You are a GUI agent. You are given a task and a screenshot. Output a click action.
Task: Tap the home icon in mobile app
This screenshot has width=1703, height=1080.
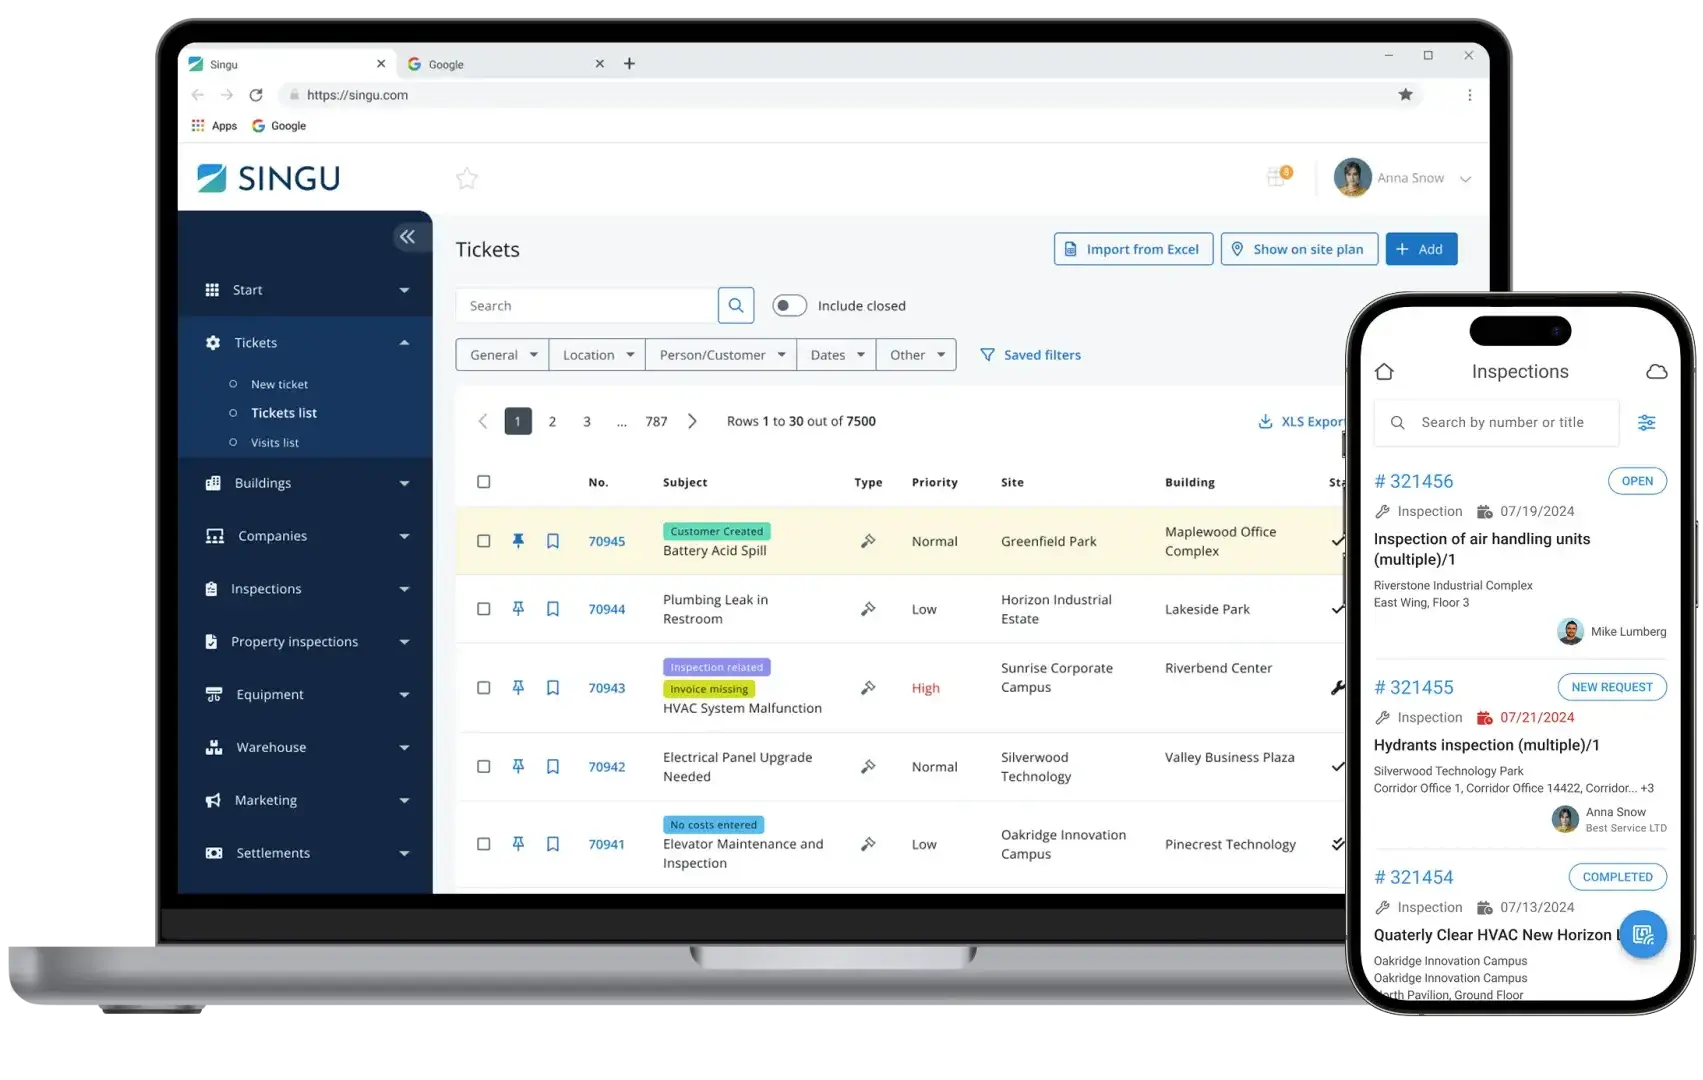(x=1384, y=372)
